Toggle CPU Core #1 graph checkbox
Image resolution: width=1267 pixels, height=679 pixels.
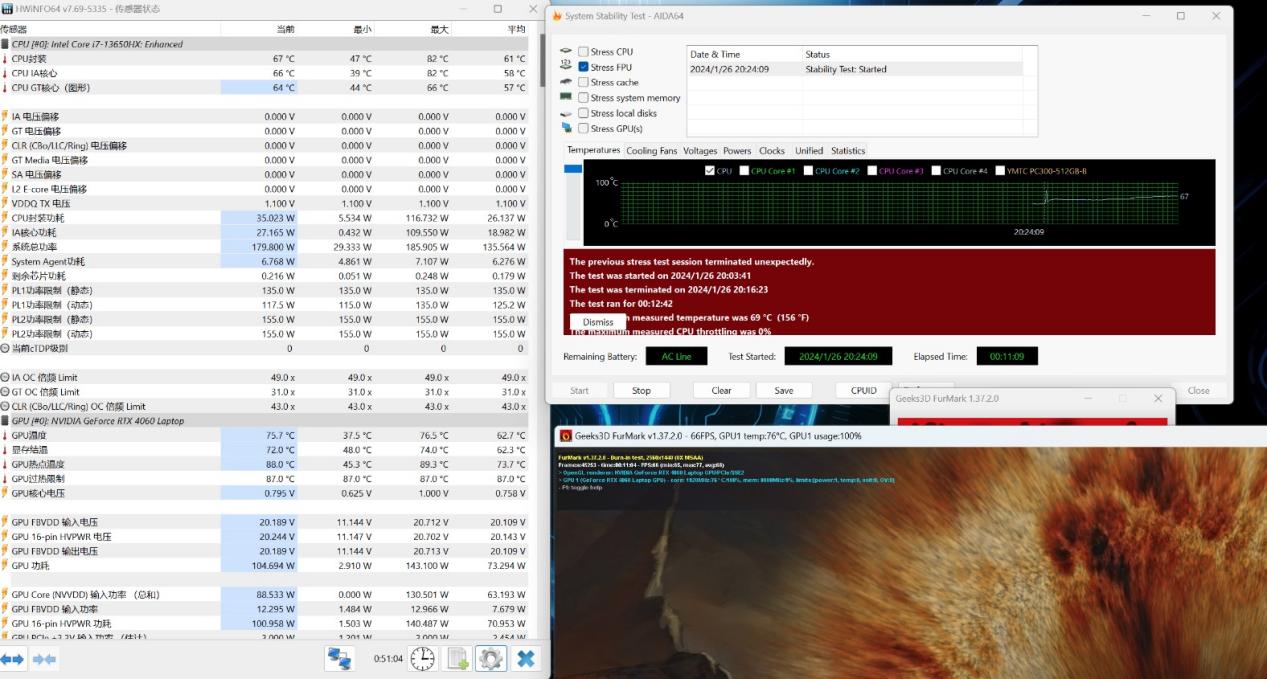(x=745, y=171)
